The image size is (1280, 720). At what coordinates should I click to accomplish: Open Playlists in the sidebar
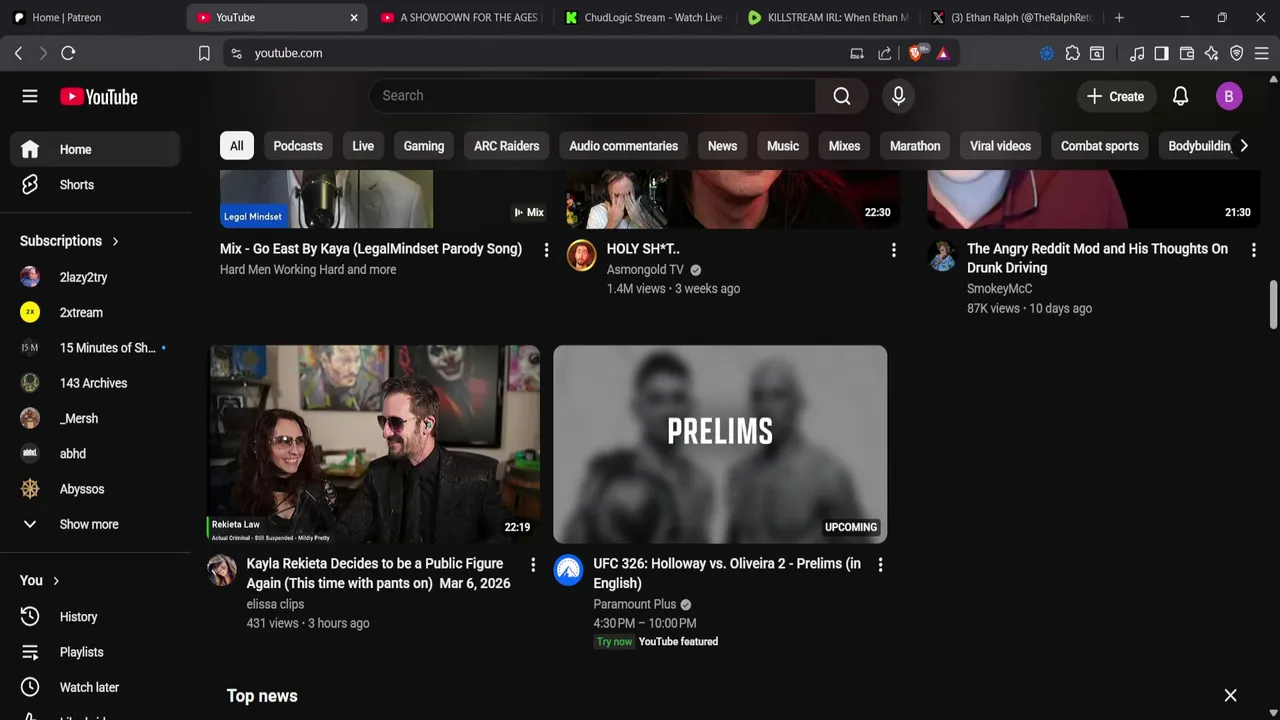click(95, 652)
